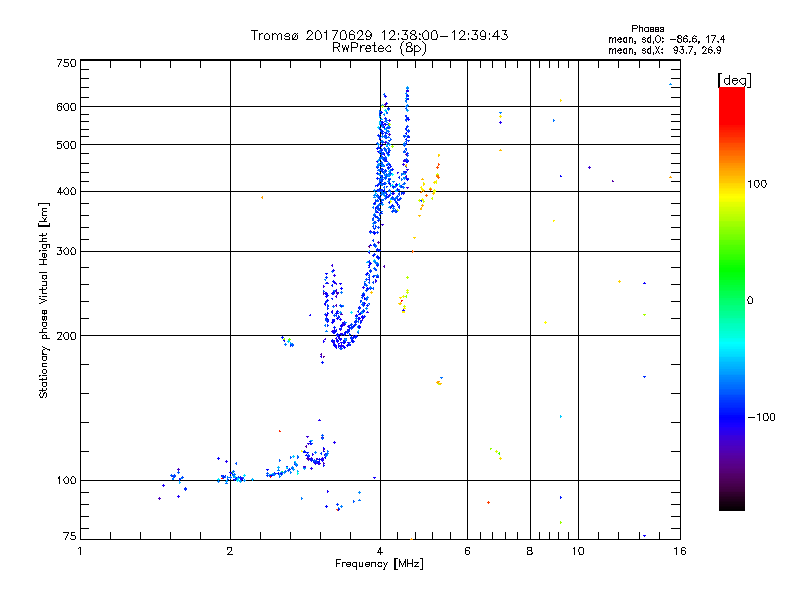Click the 750 tick on the height axis

(66, 63)
